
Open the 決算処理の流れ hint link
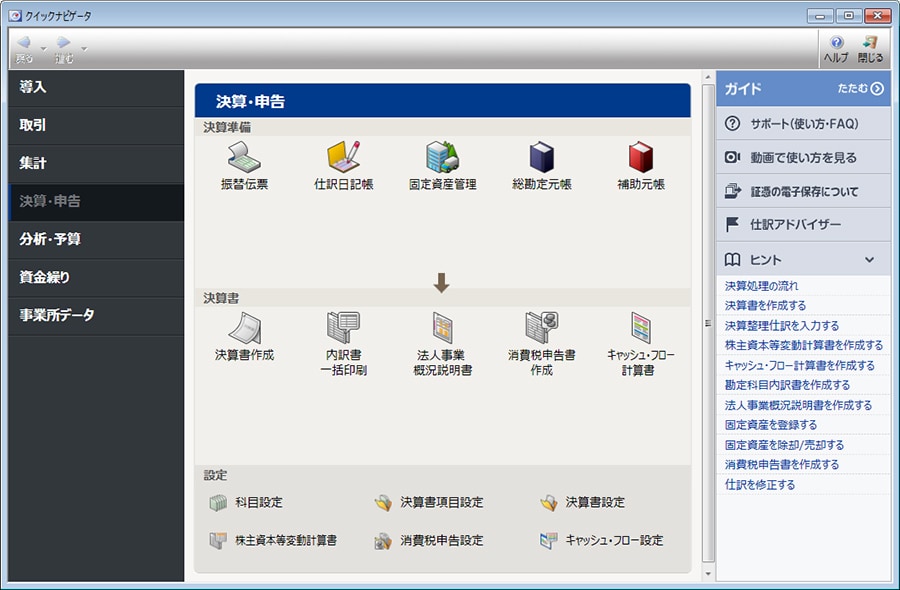762,286
